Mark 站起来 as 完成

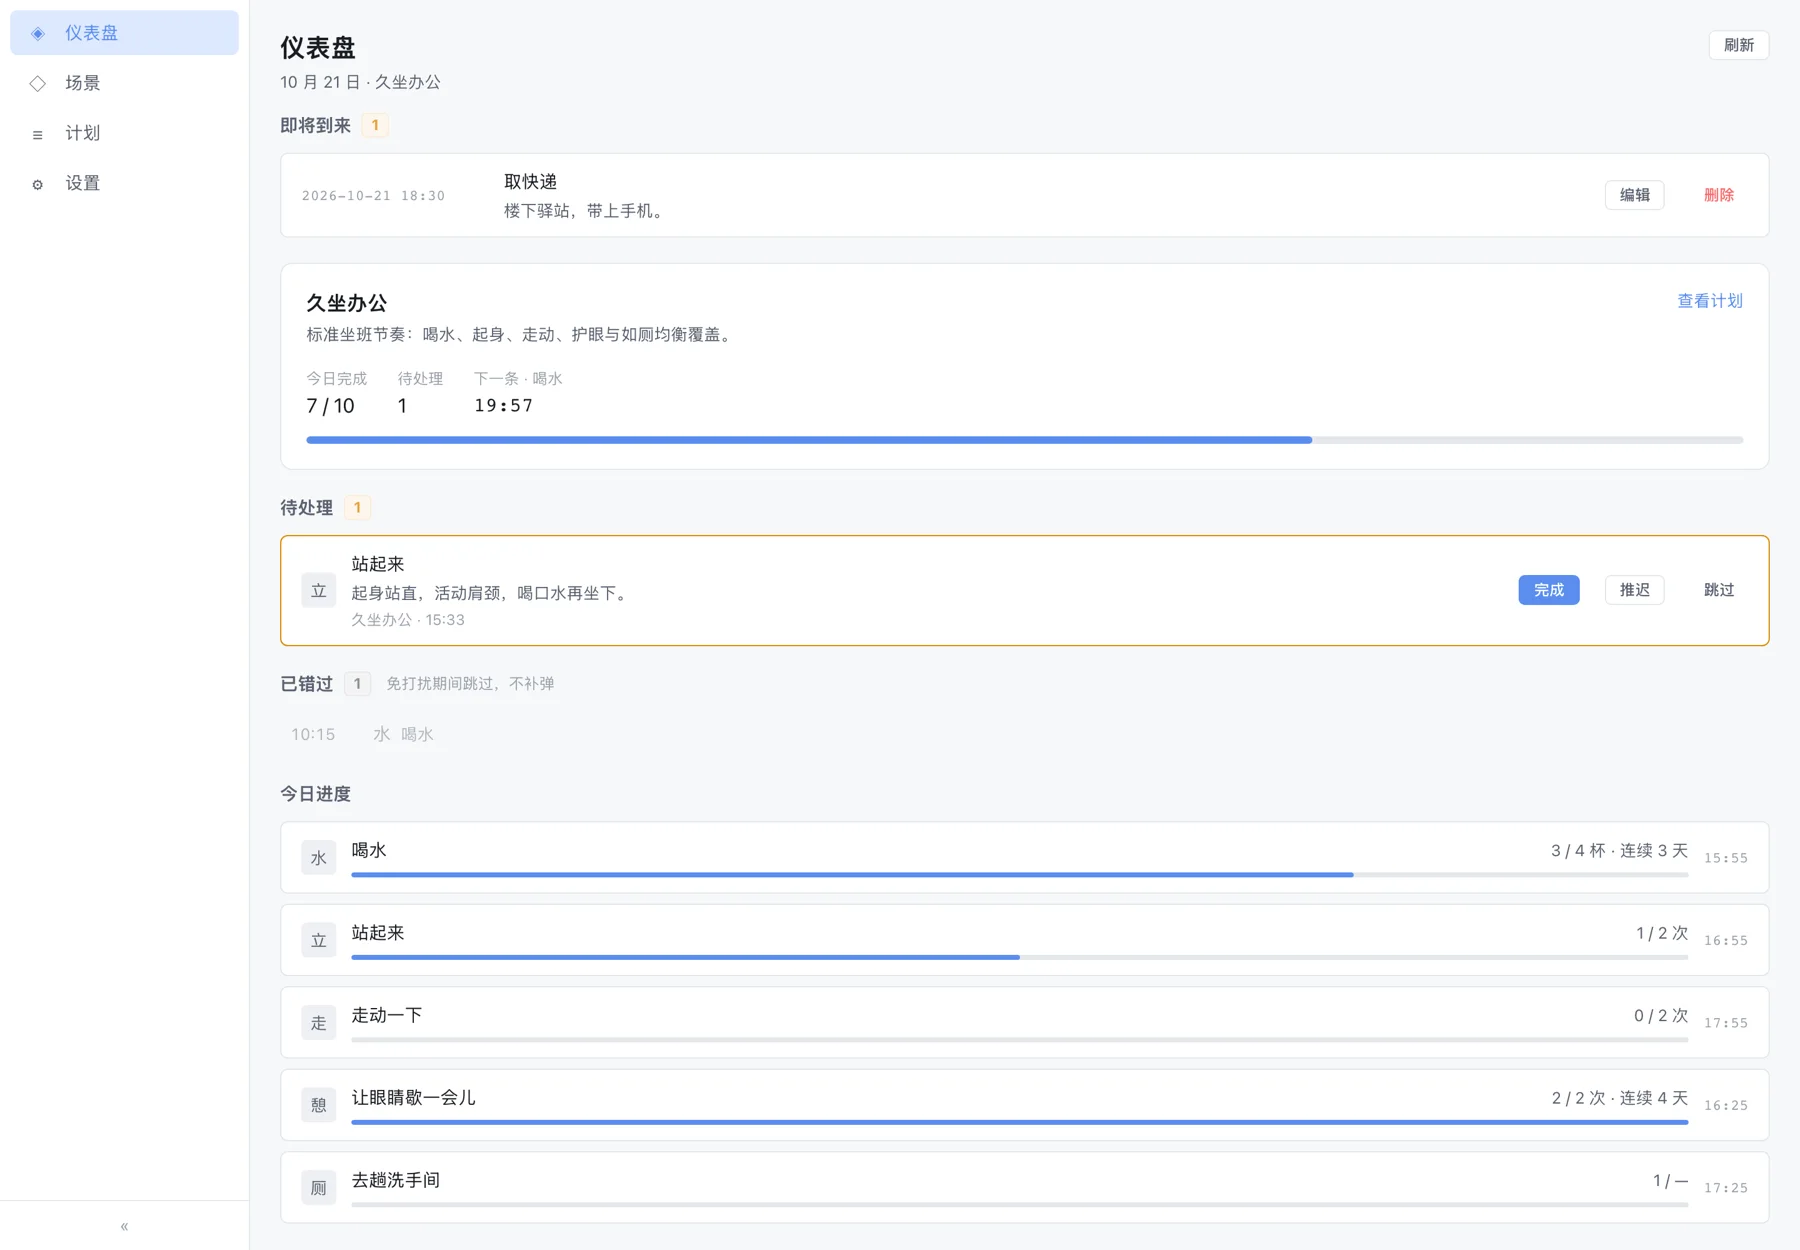(x=1549, y=590)
